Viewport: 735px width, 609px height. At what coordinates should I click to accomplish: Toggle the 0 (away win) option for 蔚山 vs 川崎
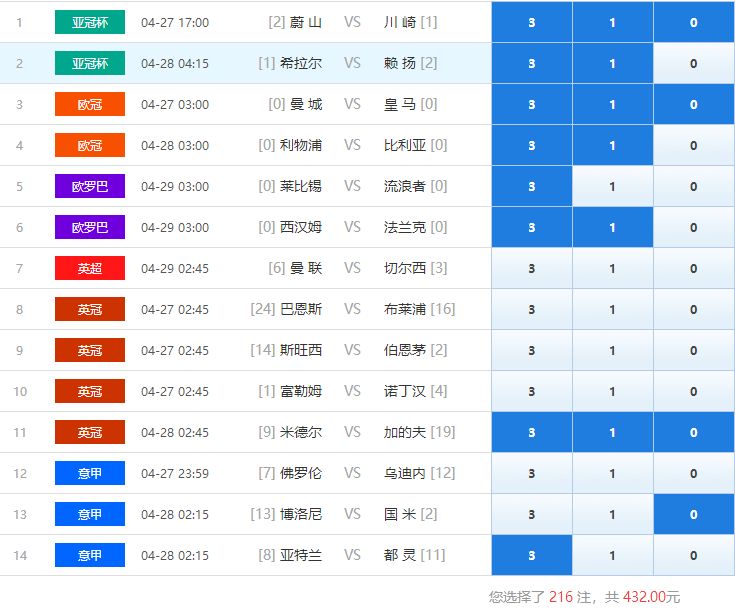[x=694, y=22]
